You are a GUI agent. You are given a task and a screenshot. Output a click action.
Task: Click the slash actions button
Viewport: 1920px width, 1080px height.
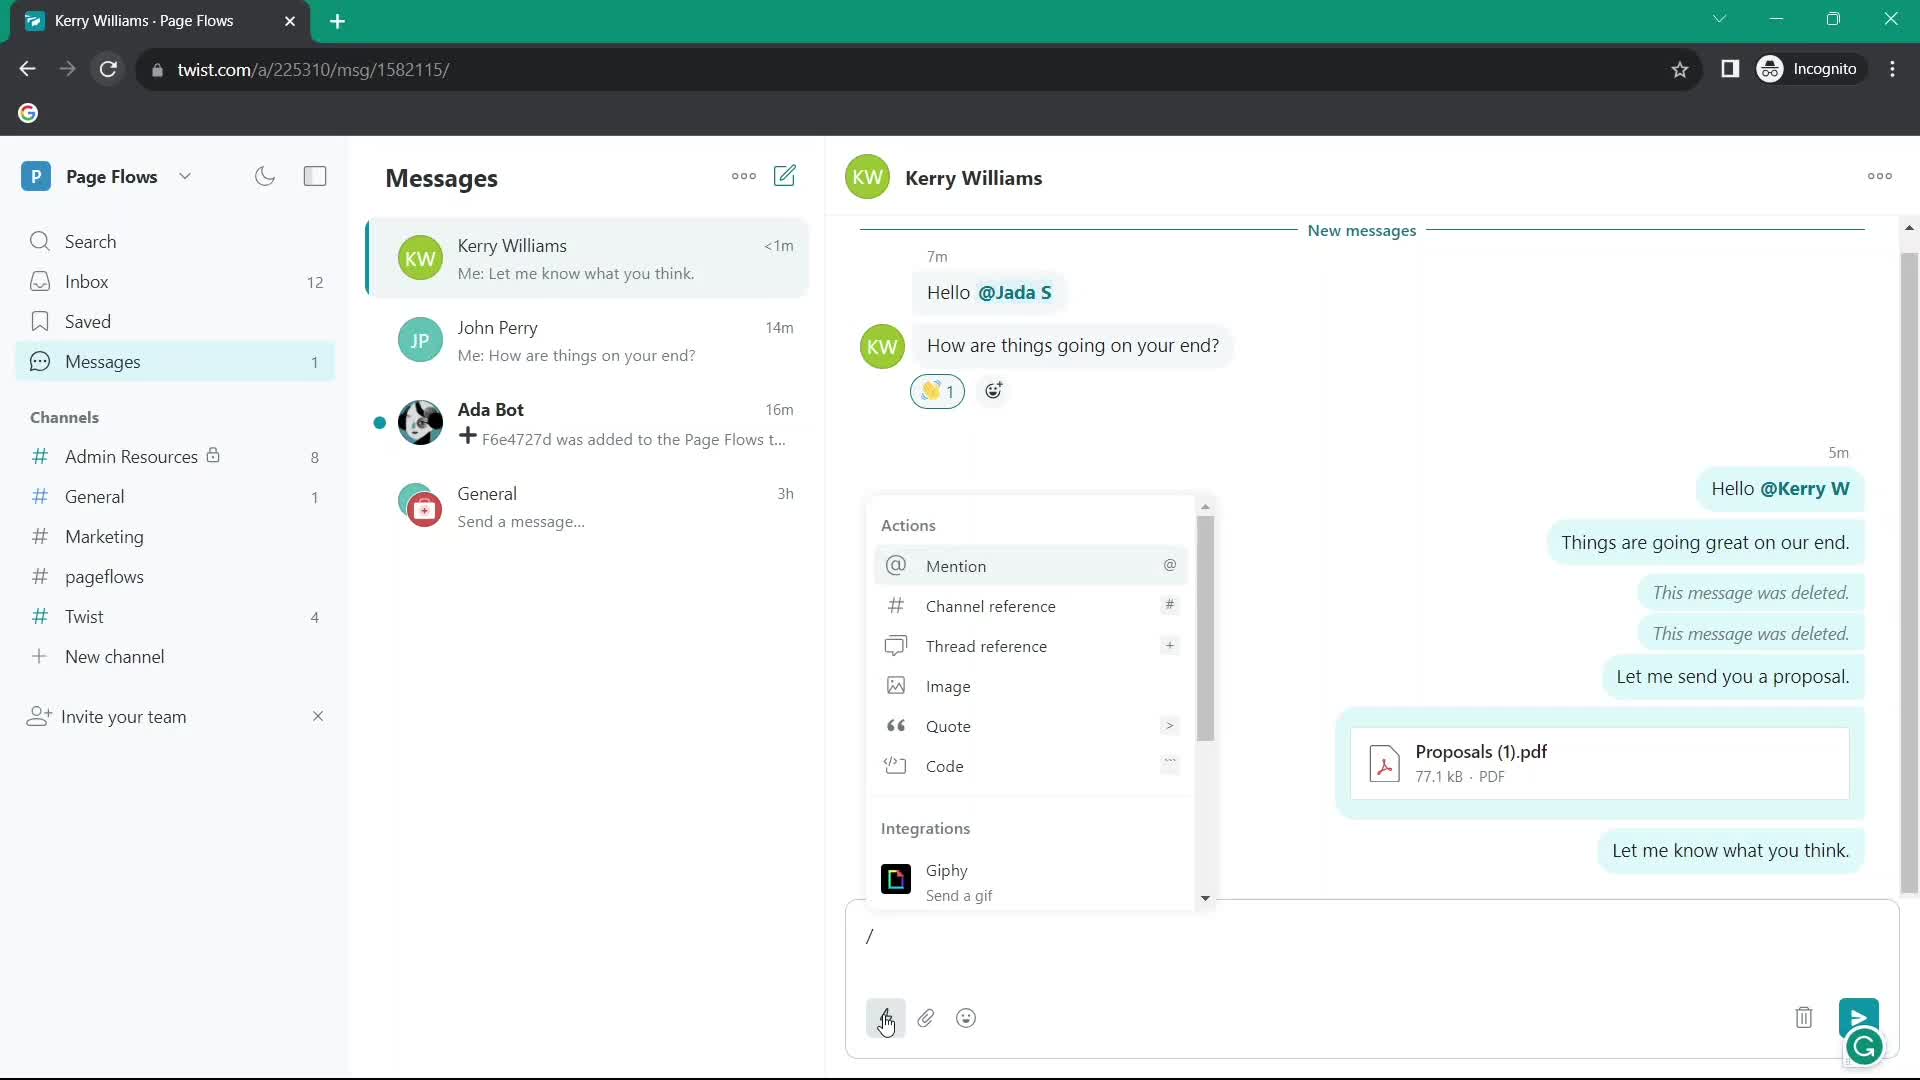click(885, 1018)
